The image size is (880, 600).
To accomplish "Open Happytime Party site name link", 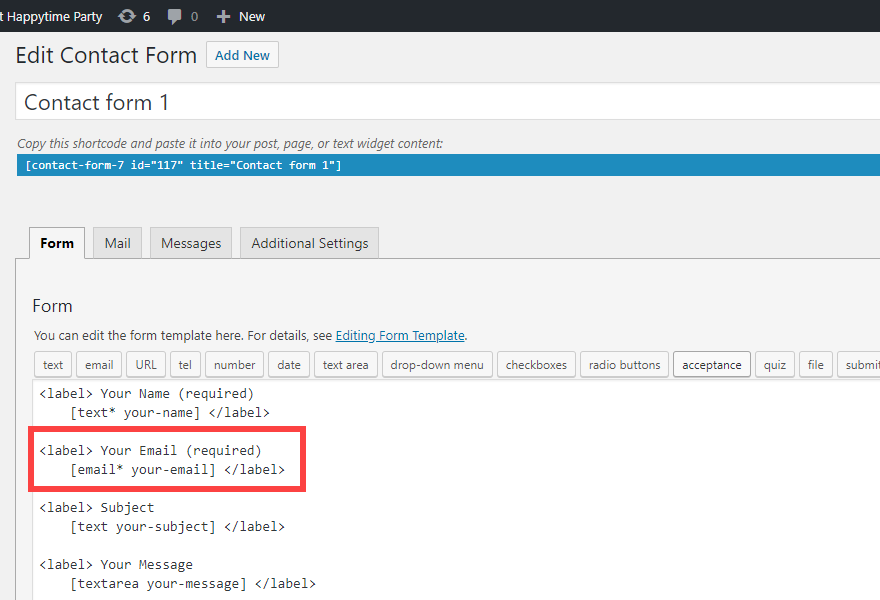I will (x=54, y=16).
